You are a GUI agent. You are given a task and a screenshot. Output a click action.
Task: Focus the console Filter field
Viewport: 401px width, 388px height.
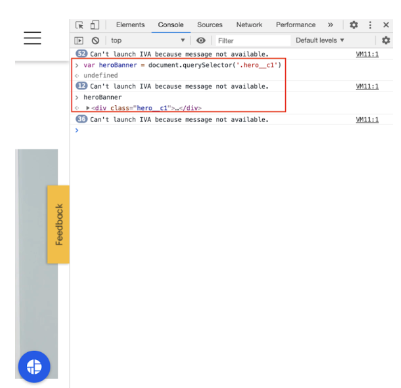coord(253,41)
